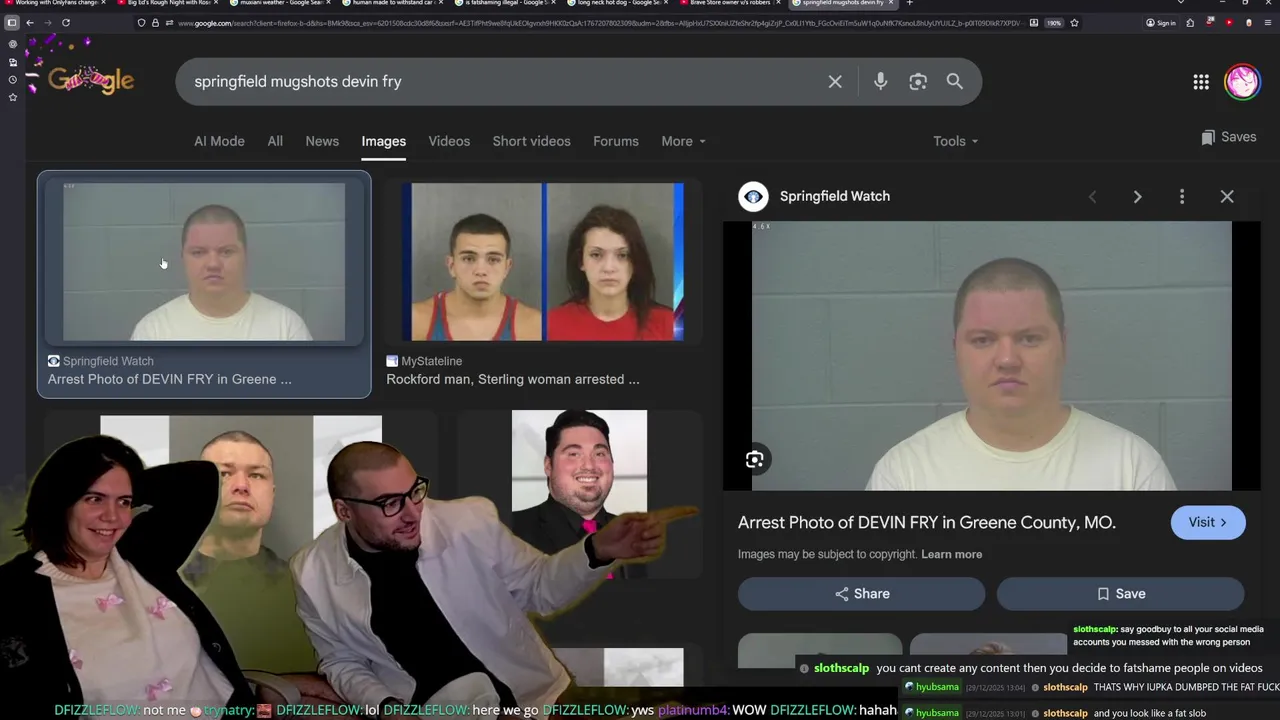Open large preview of Devin Fry mugshot
1280x720 pixels.
point(992,356)
